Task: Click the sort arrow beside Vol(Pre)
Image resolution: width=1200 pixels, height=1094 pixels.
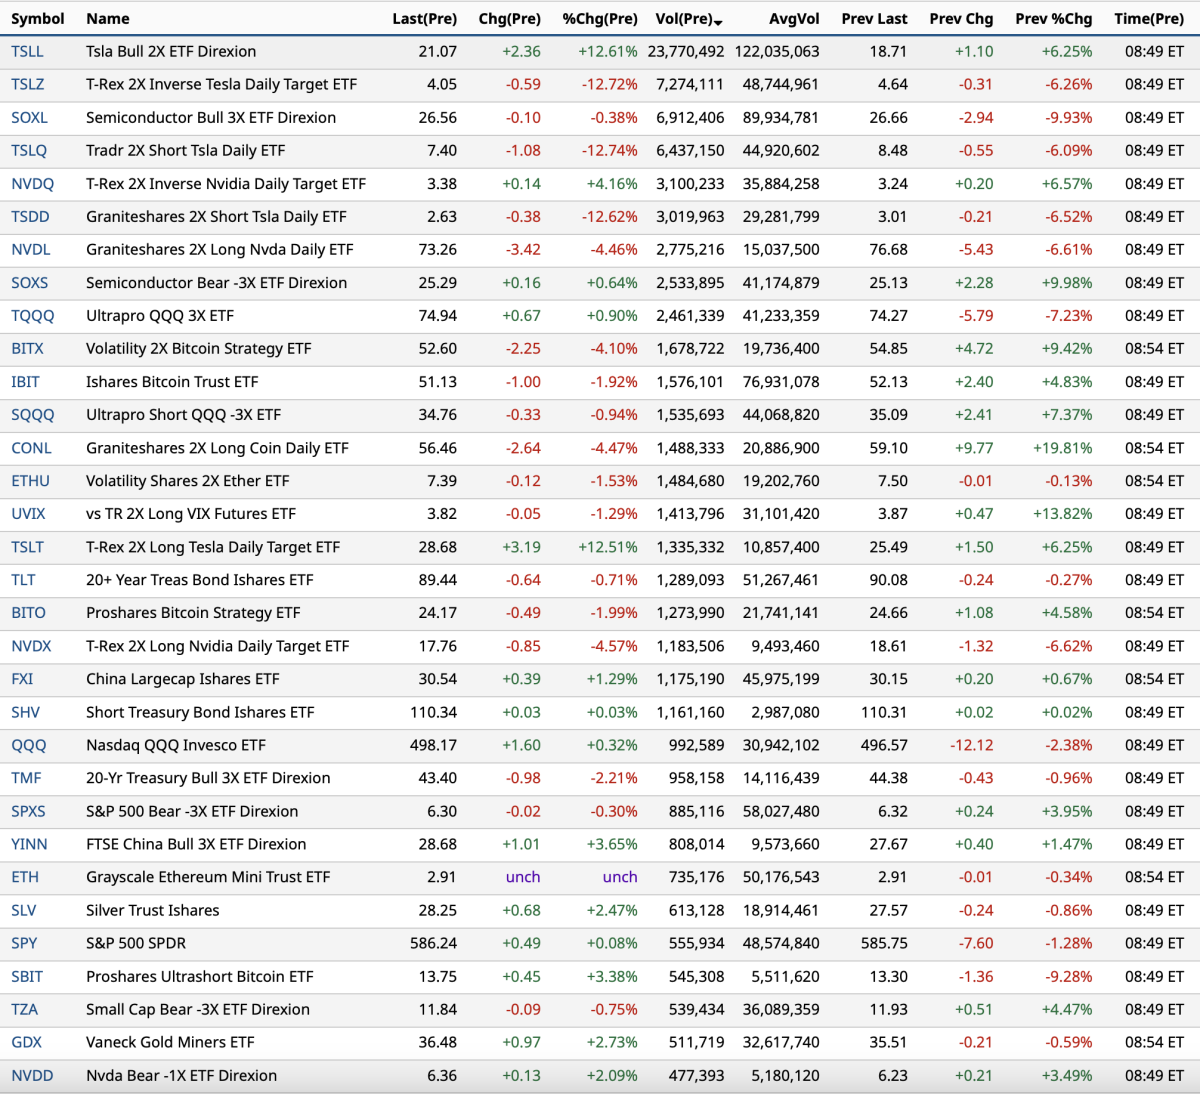Action: 719,21
